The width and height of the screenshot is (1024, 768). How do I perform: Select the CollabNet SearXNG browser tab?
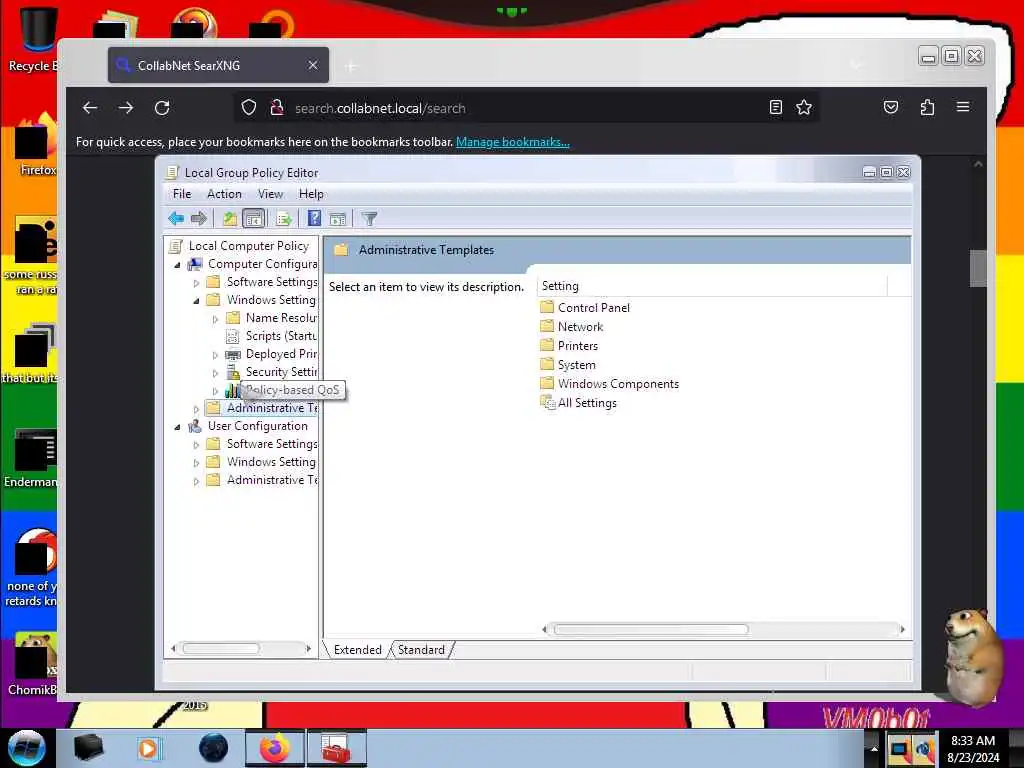[x=218, y=65]
